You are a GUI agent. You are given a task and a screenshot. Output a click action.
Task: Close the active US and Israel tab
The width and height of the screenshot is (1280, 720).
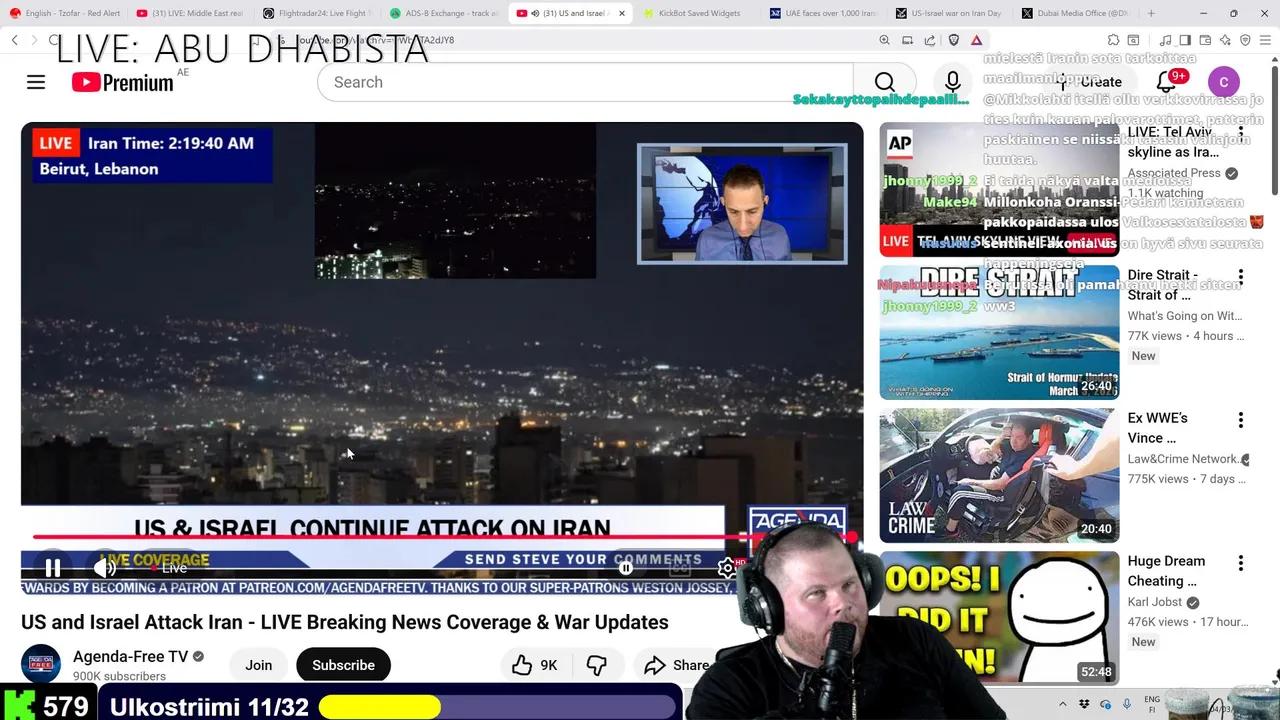tap(622, 13)
